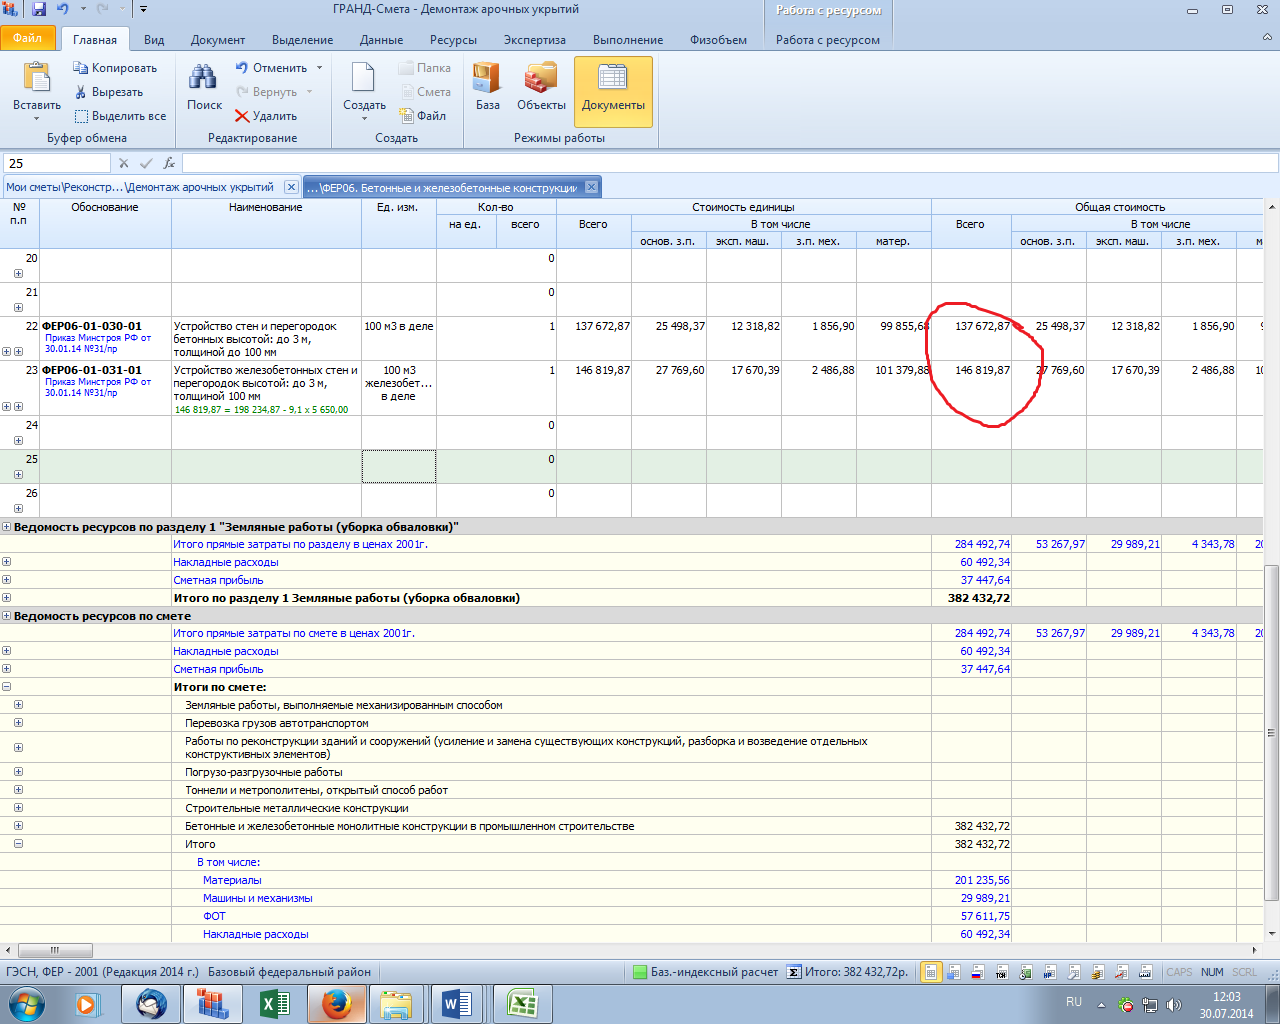Click the Вырезать scissors button

[82, 92]
